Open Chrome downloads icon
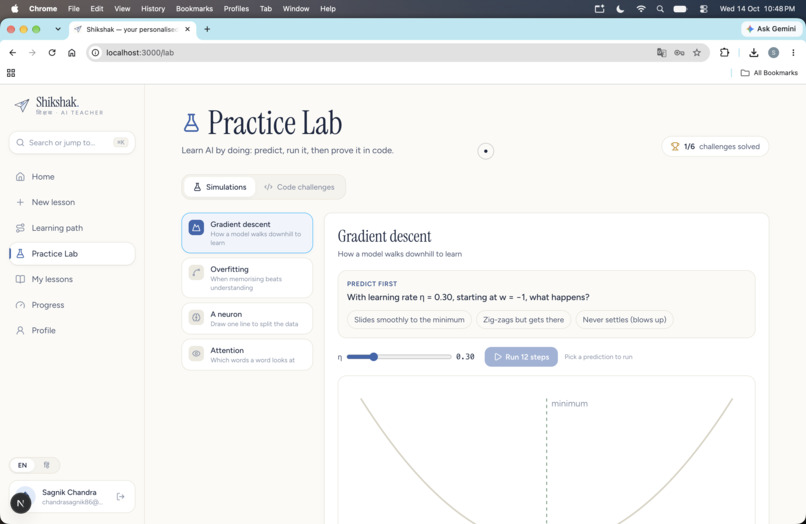The image size is (806, 524). pyautogui.click(x=754, y=52)
